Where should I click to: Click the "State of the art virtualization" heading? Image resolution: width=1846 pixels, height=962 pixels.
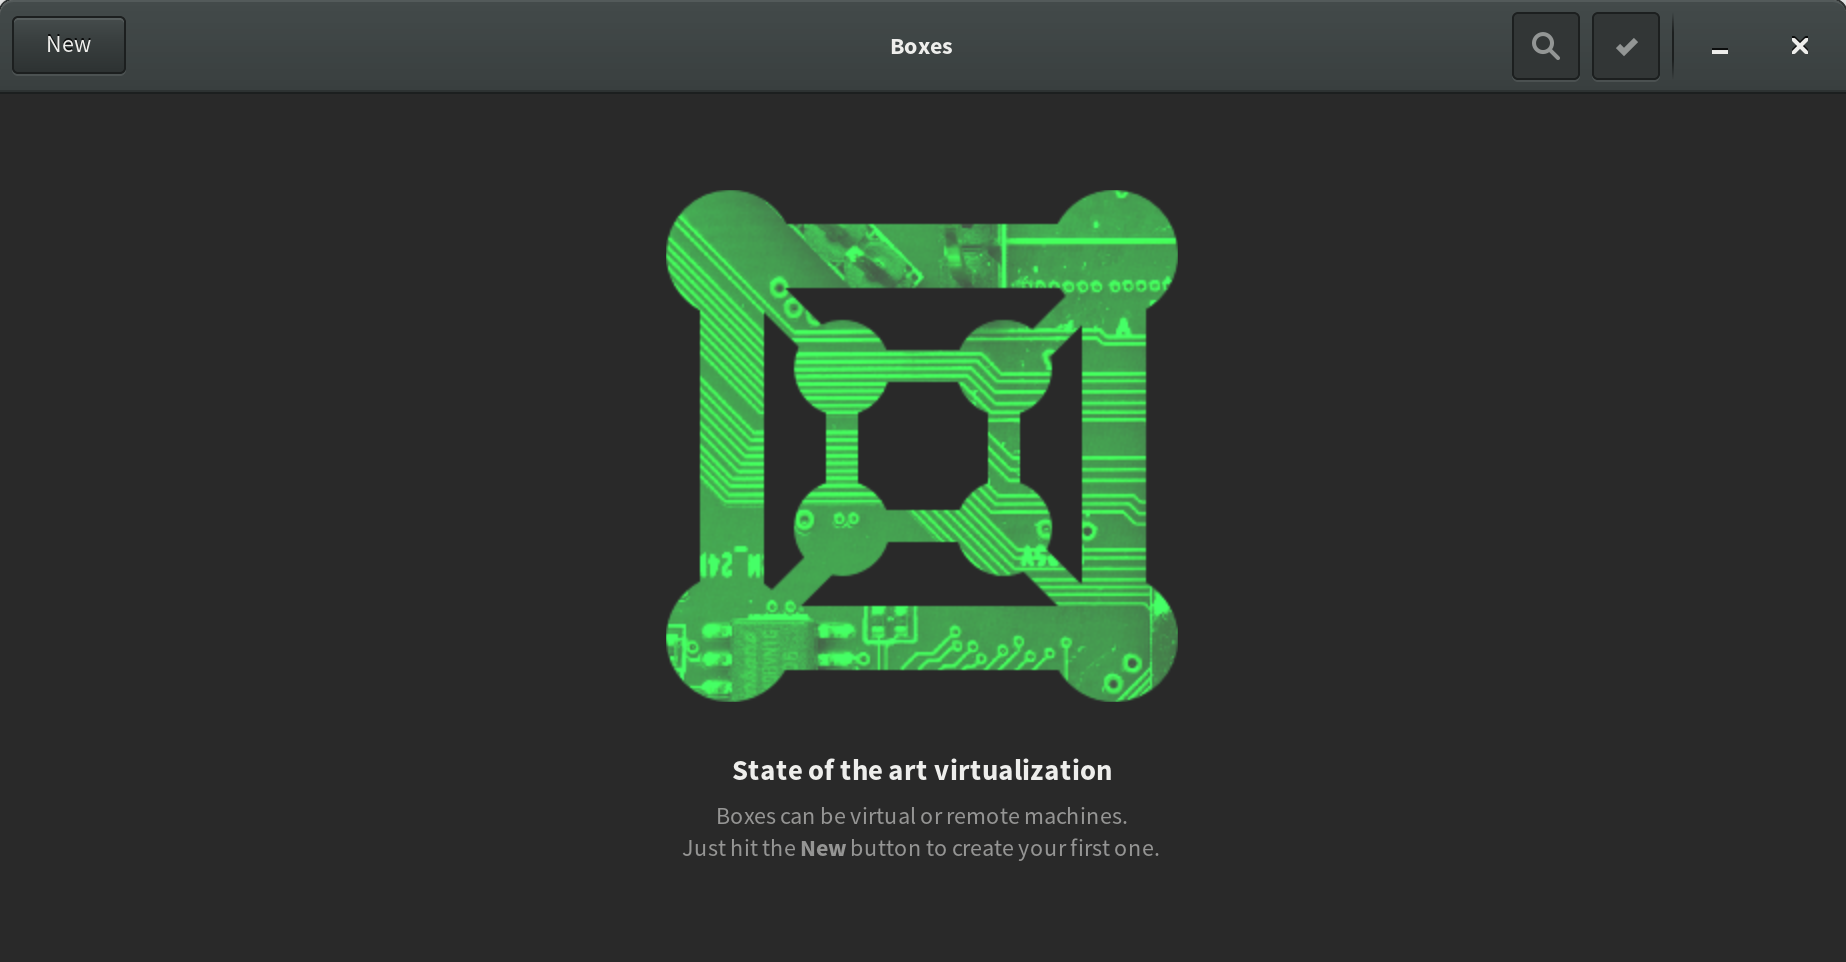click(922, 770)
